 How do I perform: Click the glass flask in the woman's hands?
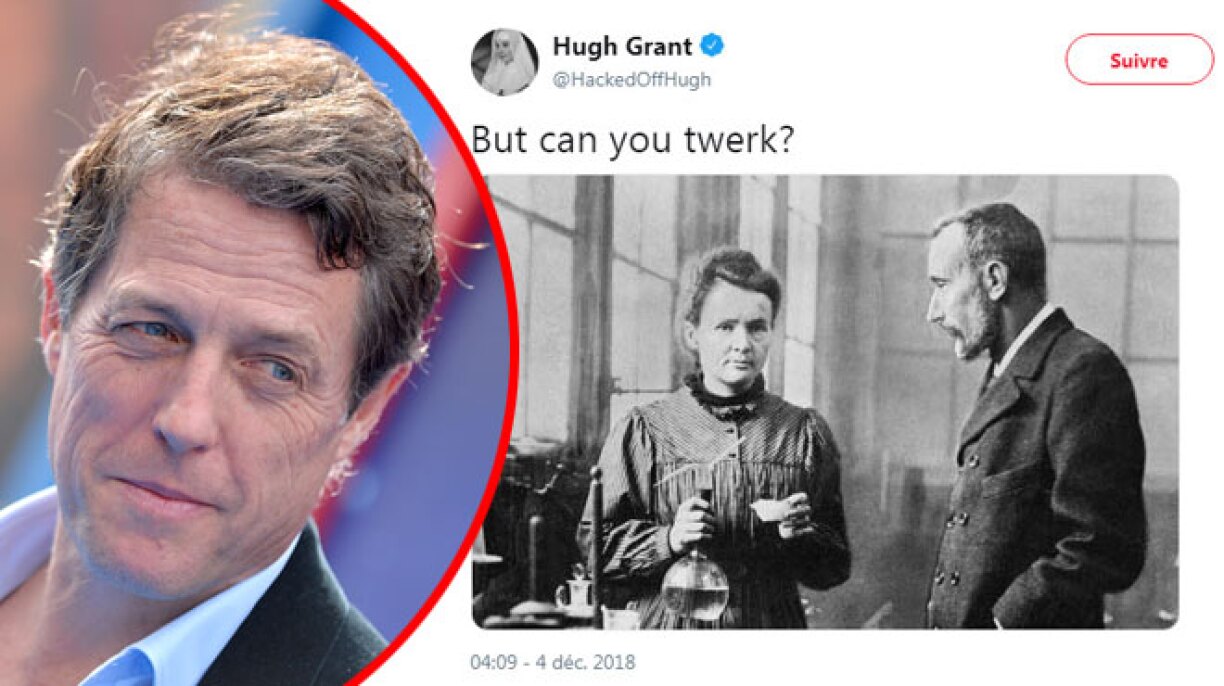click(x=696, y=585)
